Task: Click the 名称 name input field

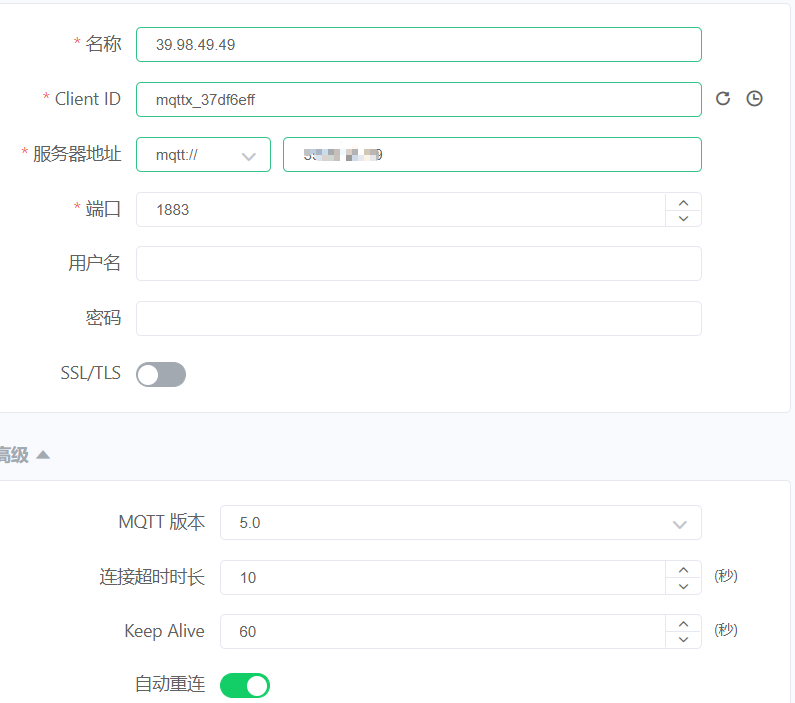Action: click(x=419, y=45)
